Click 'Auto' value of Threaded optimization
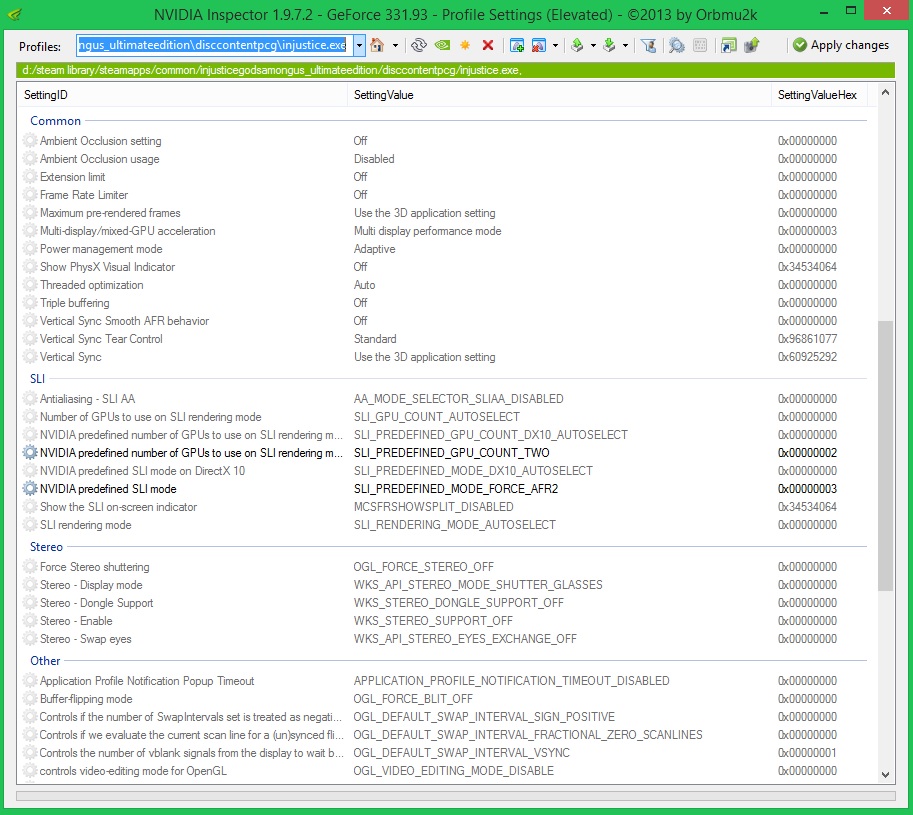This screenshot has height=815, width=913. click(365, 285)
